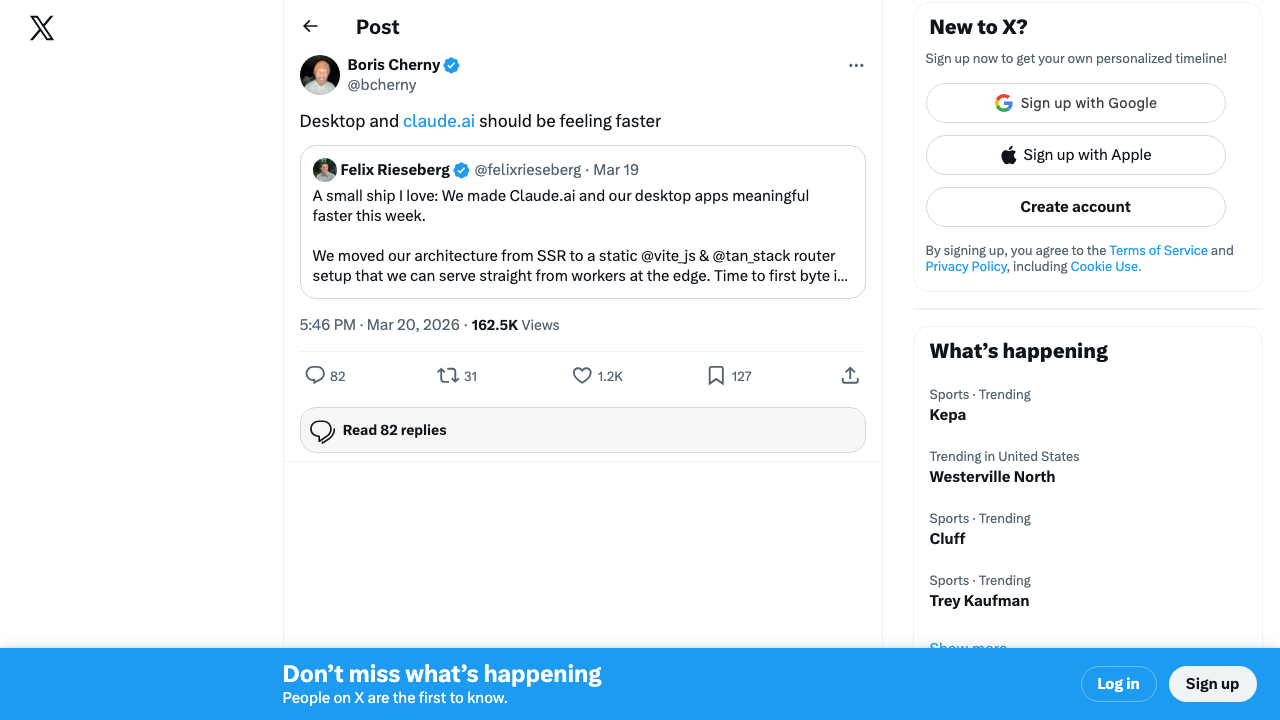Like the post with the heart icon
1280x720 pixels.
click(582, 376)
